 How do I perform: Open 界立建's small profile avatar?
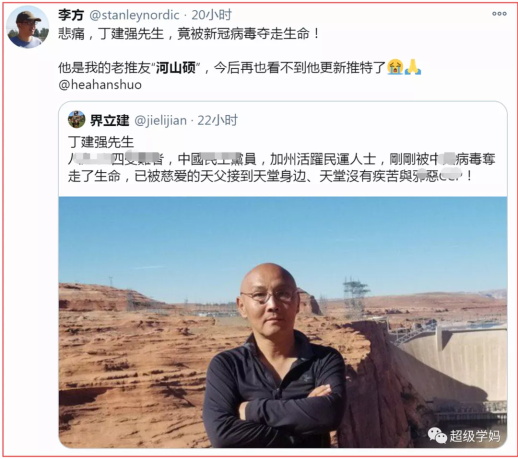[76, 119]
